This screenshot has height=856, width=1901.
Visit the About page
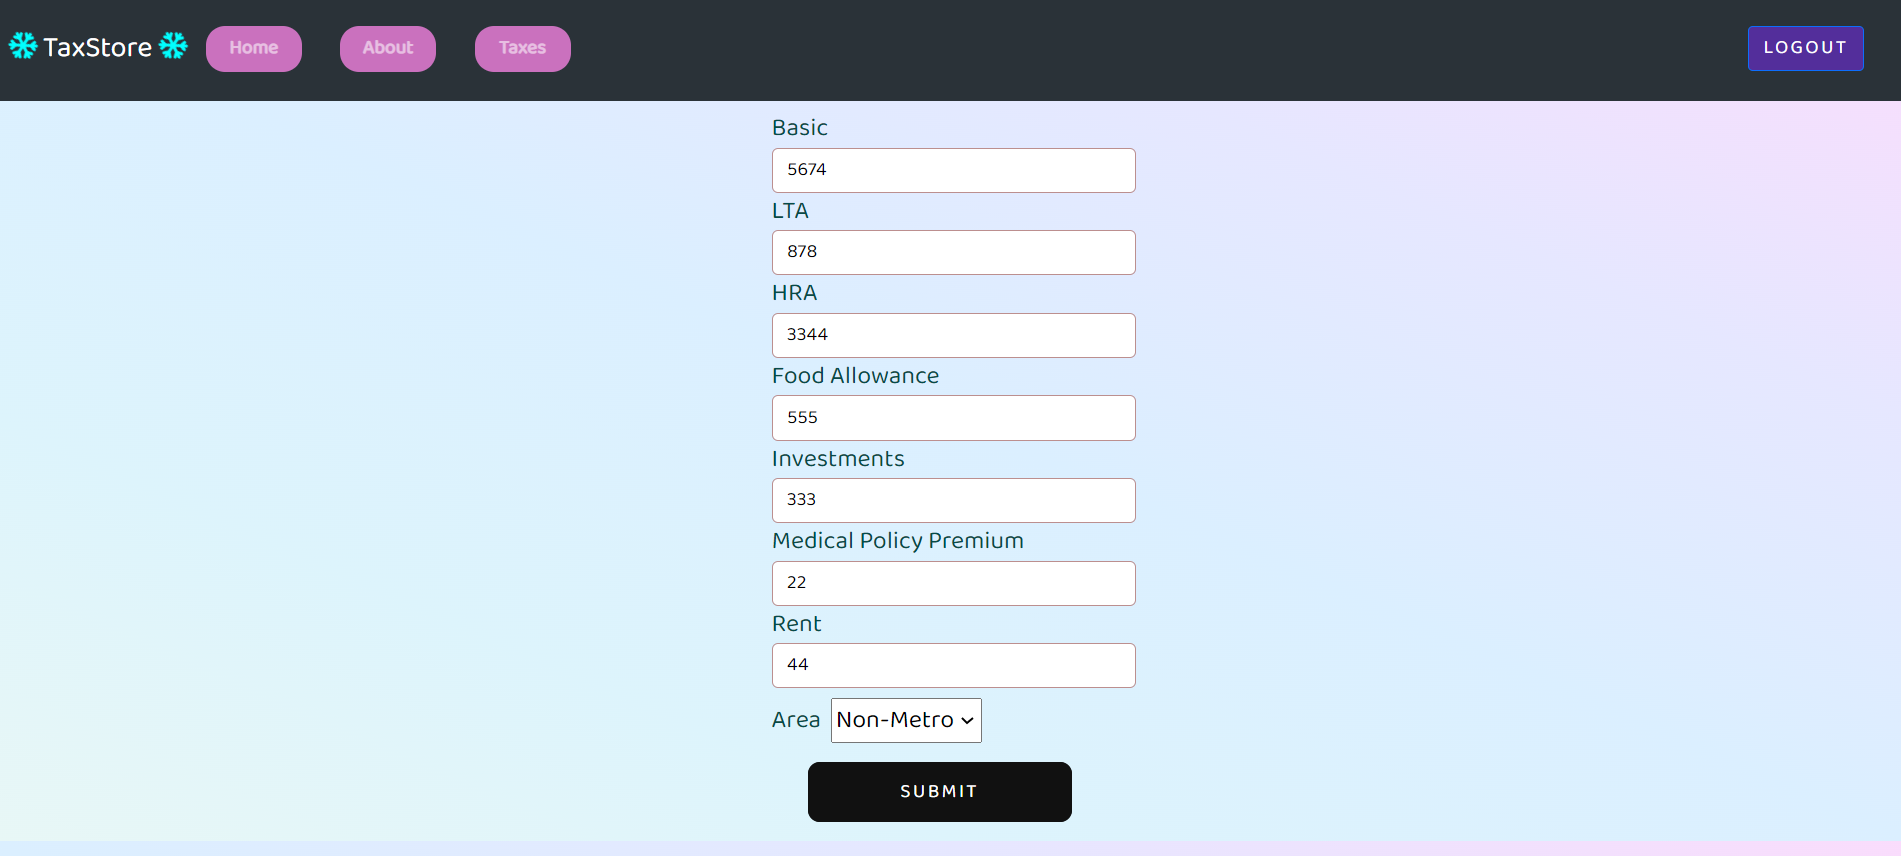point(387,48)
